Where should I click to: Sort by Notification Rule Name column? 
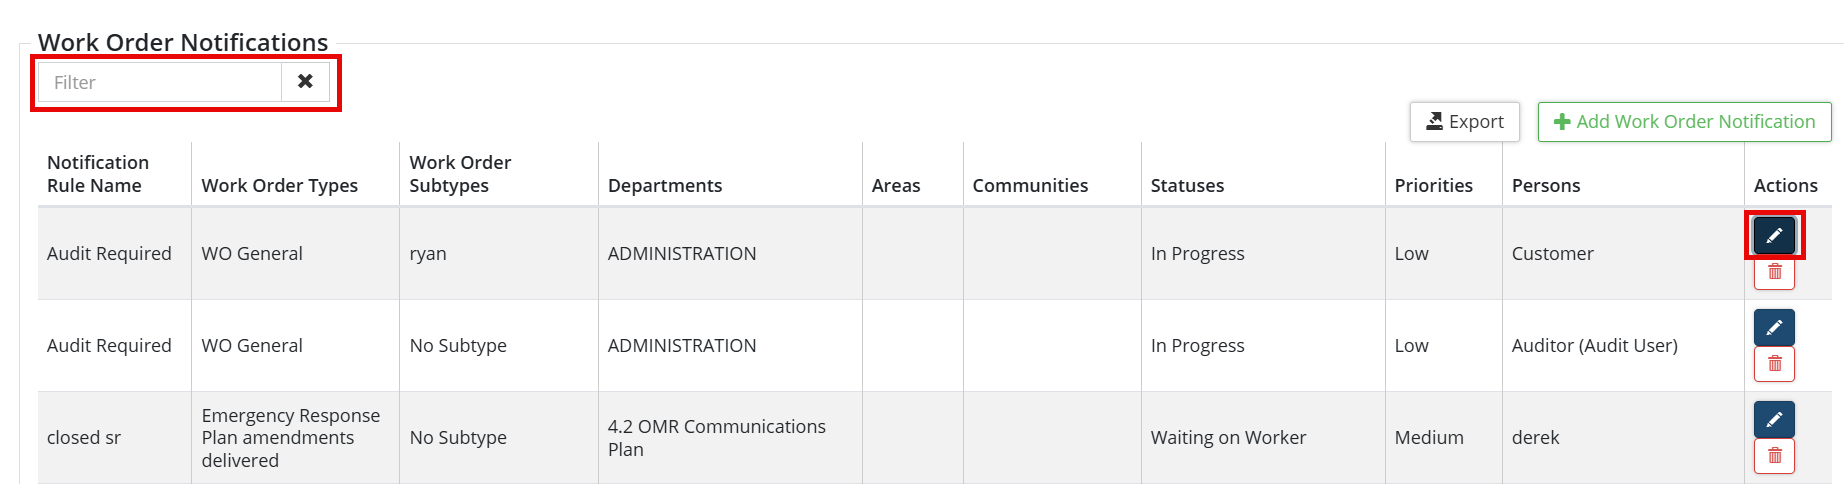click(x=97, y=174)
